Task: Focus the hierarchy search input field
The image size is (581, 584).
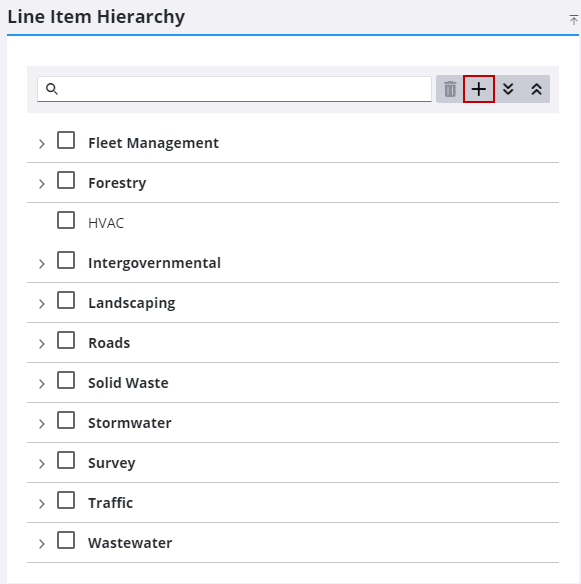Action: 234,89
